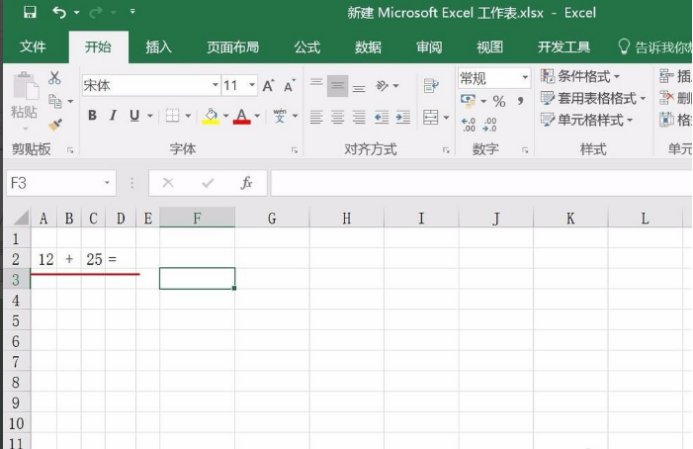Merge and center cells icon
The image size is (693, 449).
click(430, 117)
